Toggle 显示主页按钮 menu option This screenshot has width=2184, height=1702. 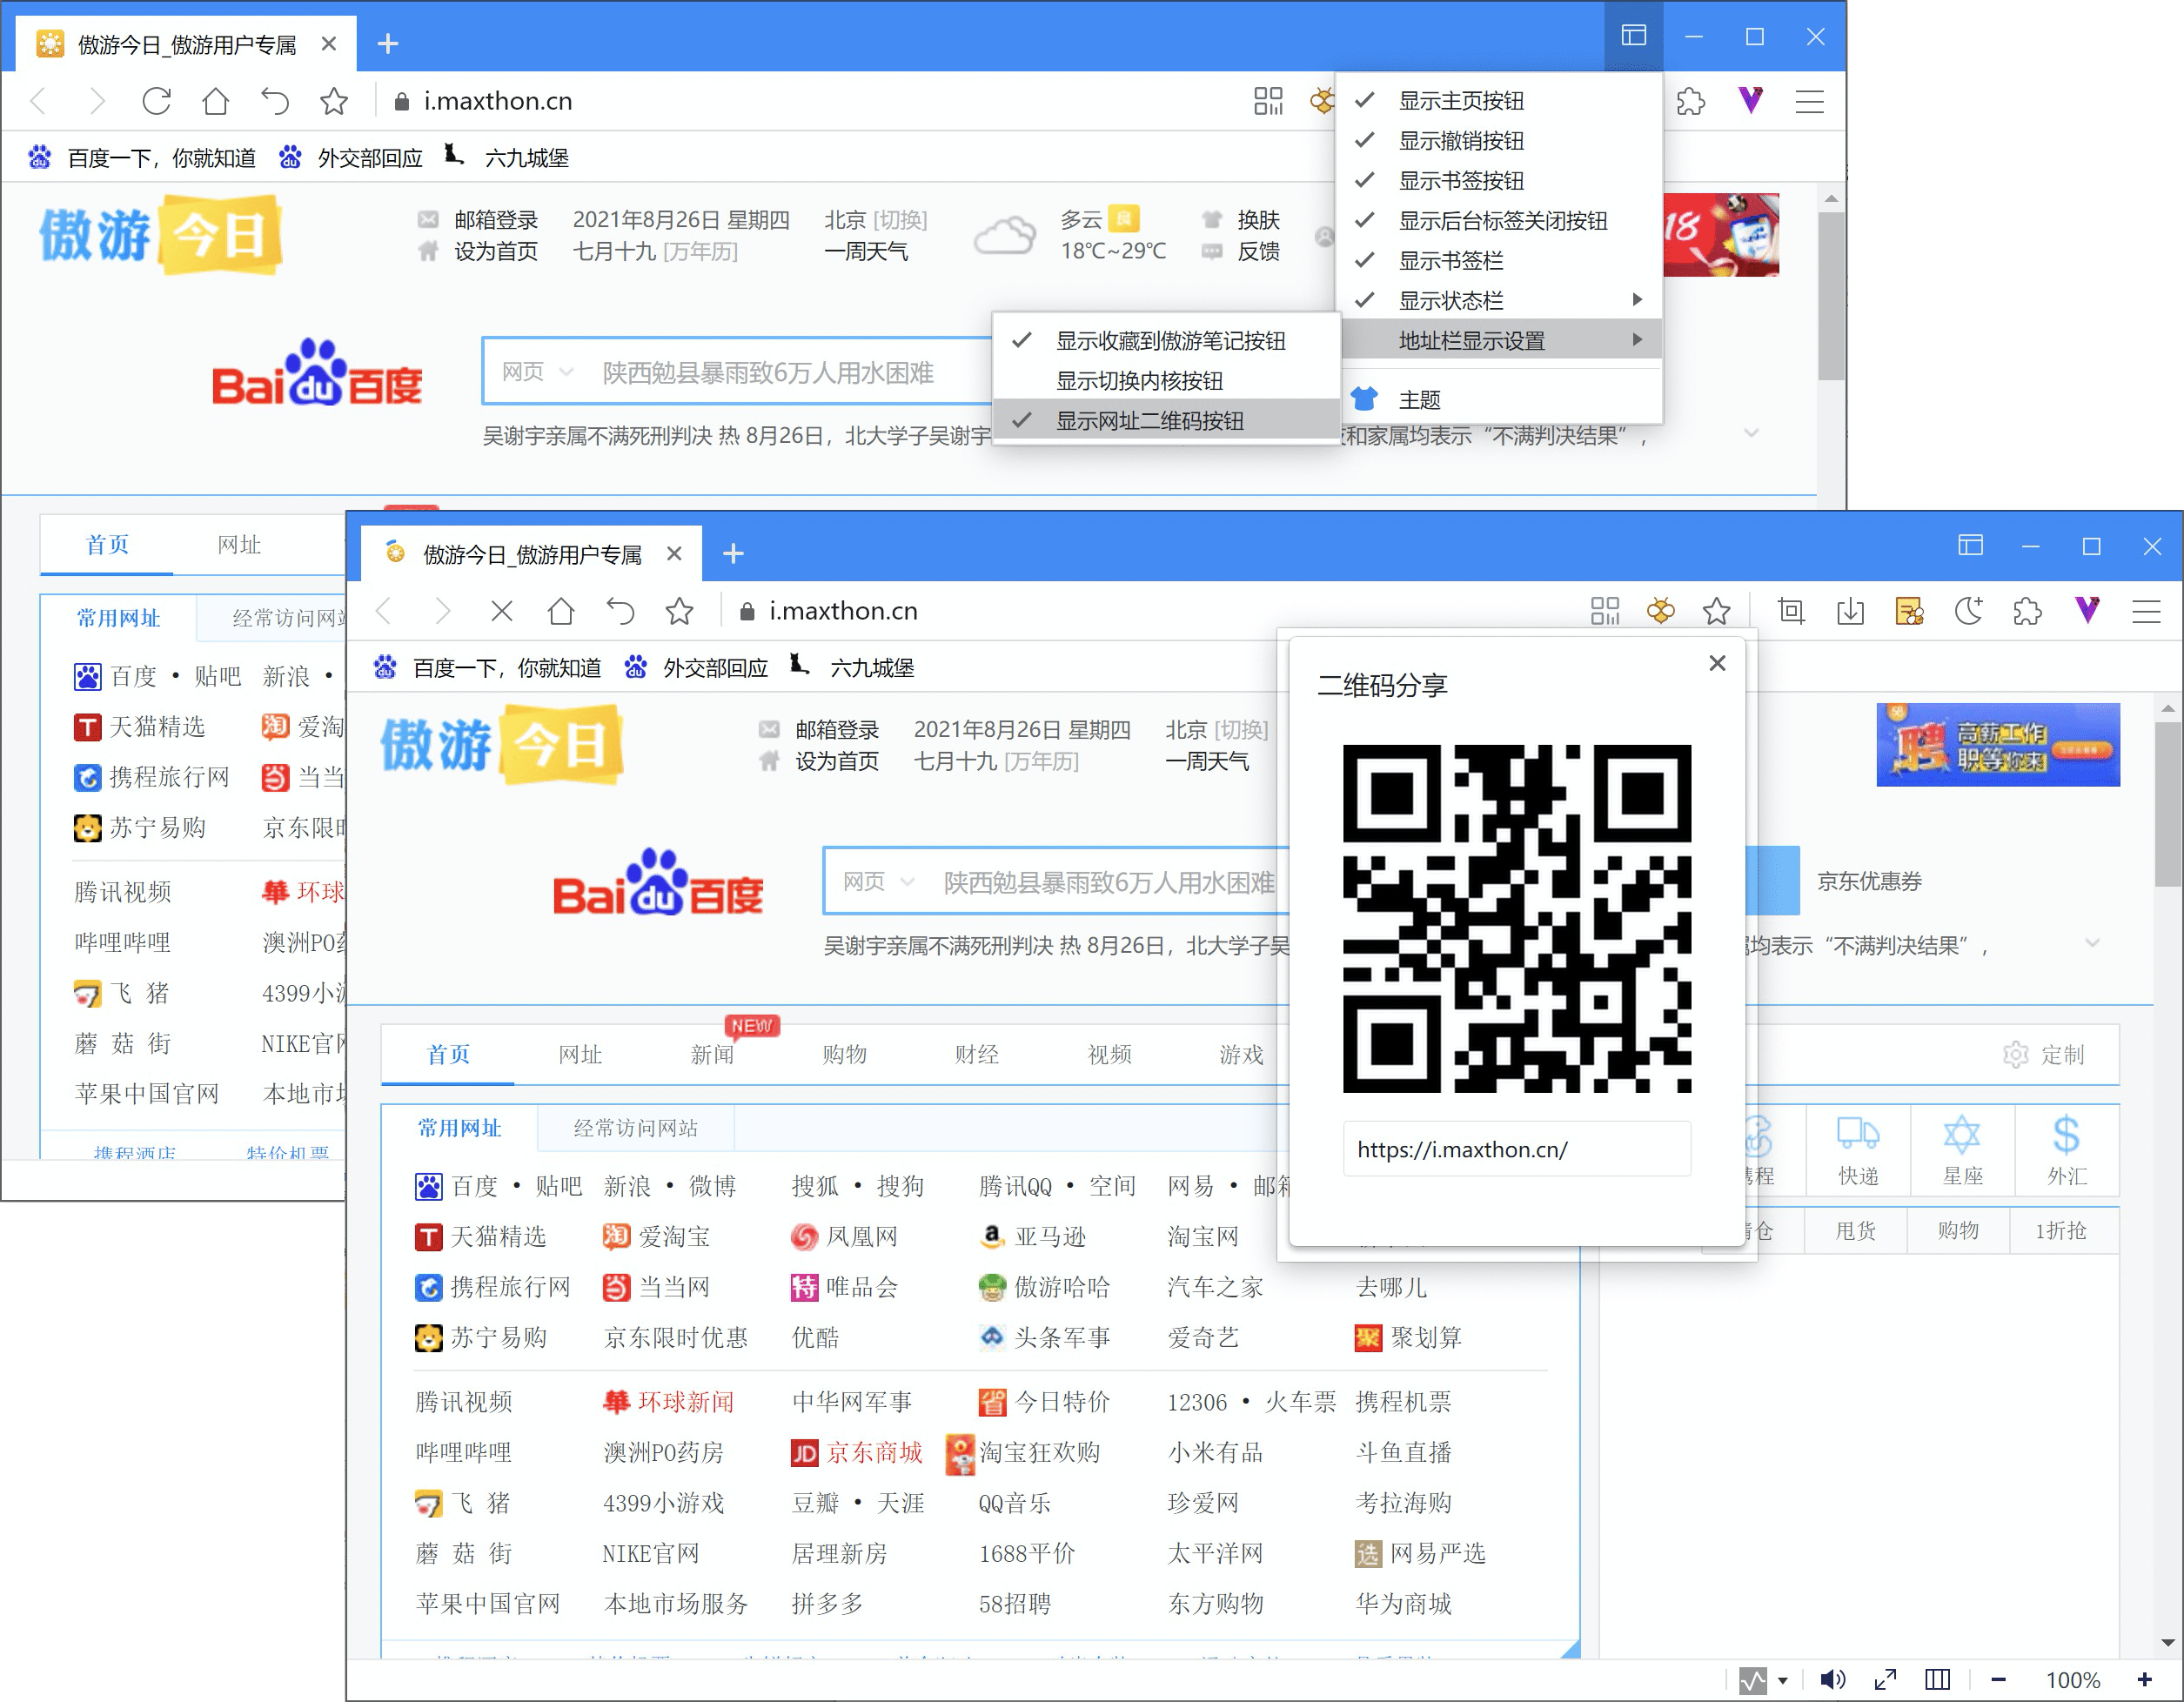tap(1498, 101)
